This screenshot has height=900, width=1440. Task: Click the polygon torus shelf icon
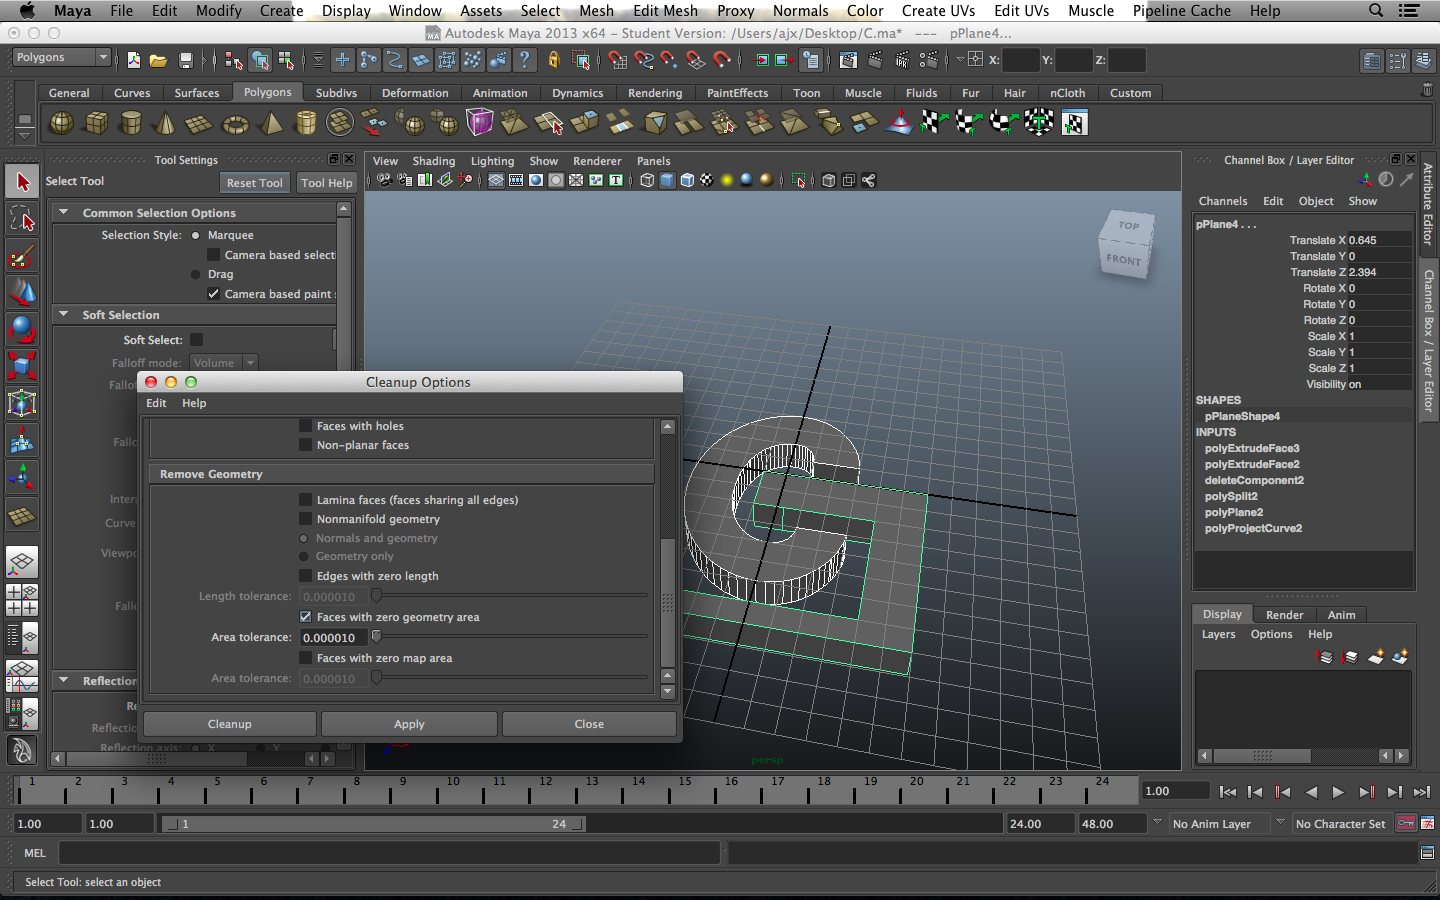[235, 124]
